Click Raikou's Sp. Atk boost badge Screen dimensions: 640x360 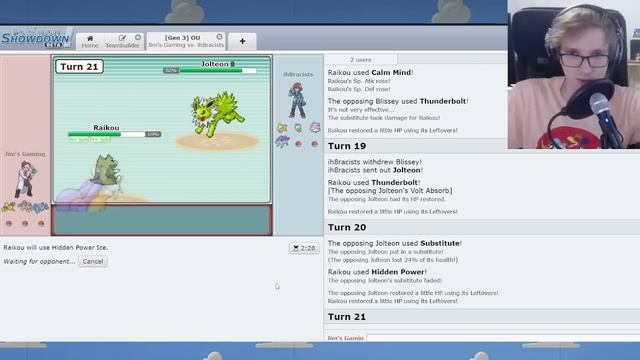[79, 140]
